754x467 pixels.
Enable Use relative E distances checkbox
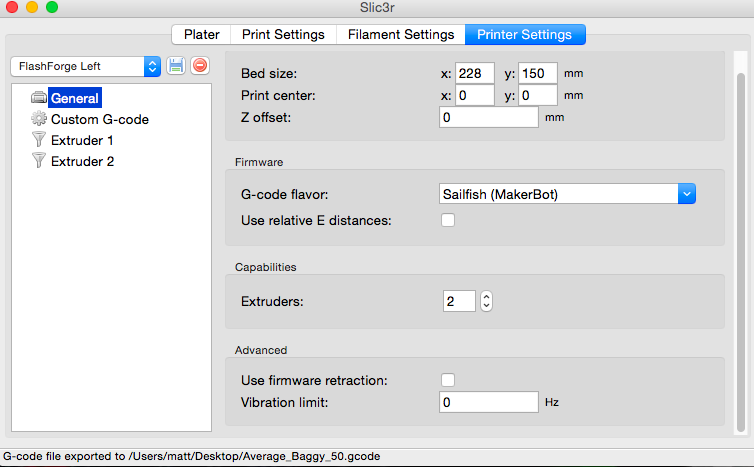coord(448,220)
